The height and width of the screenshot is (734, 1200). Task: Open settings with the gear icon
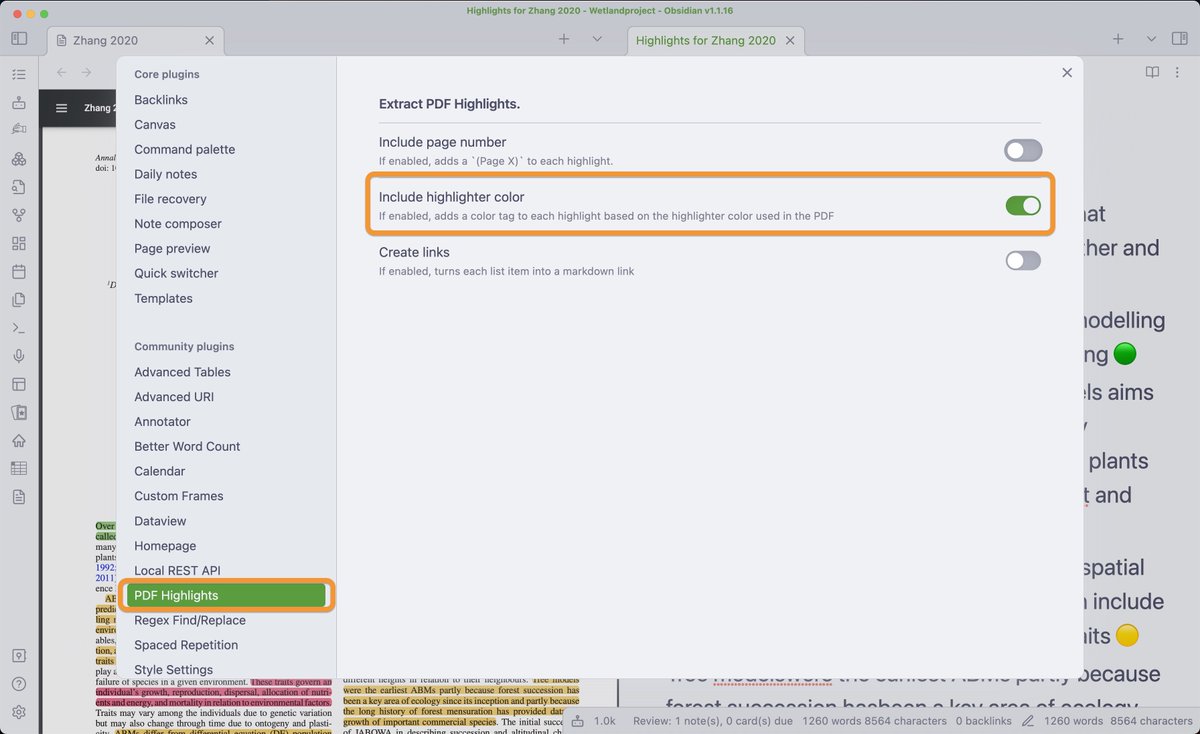coord(20,711)
